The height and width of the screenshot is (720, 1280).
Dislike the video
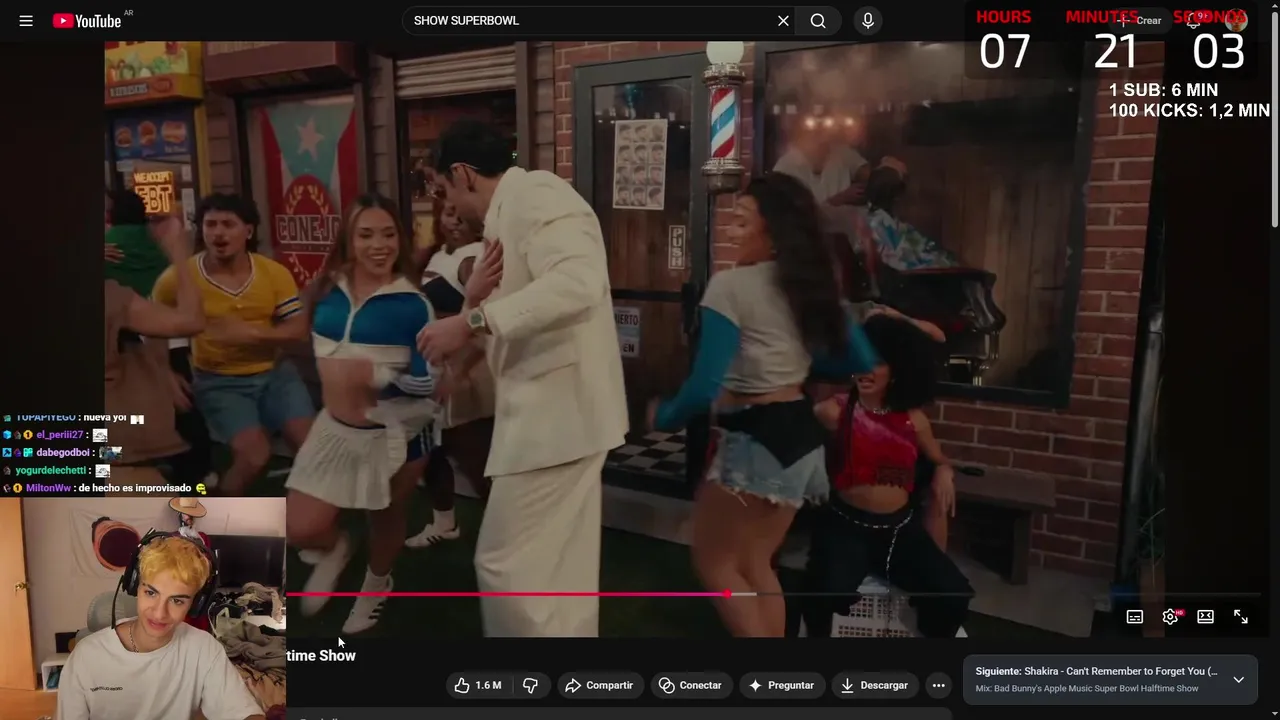click(x=531, y=685)
